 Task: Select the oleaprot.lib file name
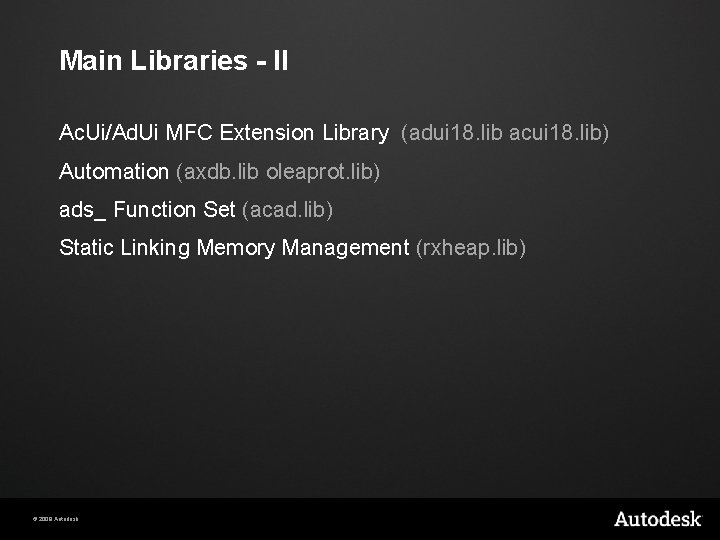tap(319, 171)
